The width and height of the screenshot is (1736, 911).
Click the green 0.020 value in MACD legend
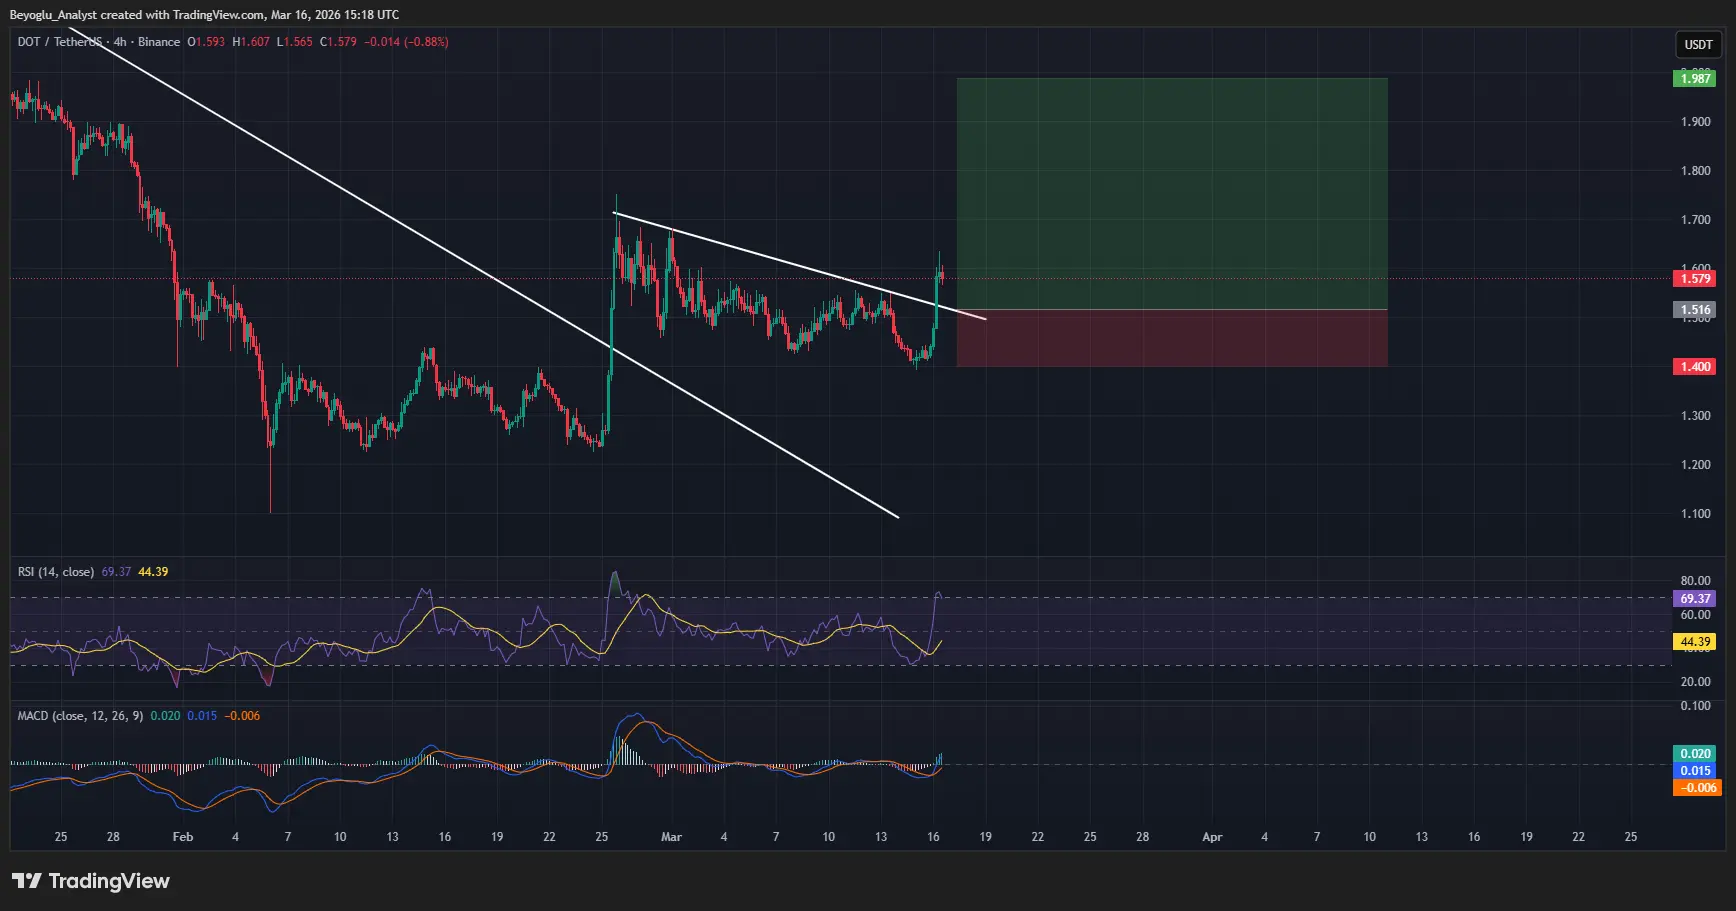pyautogui.click(x=165, y=716)
